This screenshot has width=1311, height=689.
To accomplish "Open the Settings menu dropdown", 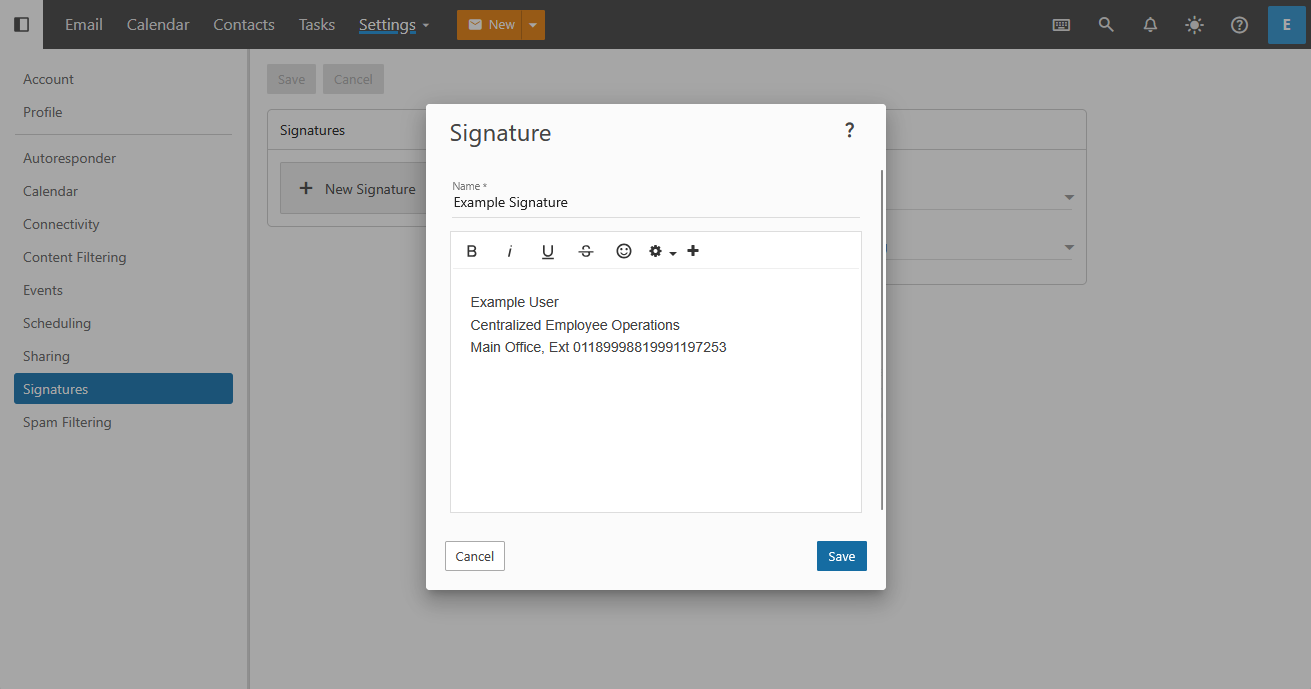I will (394, 25).
